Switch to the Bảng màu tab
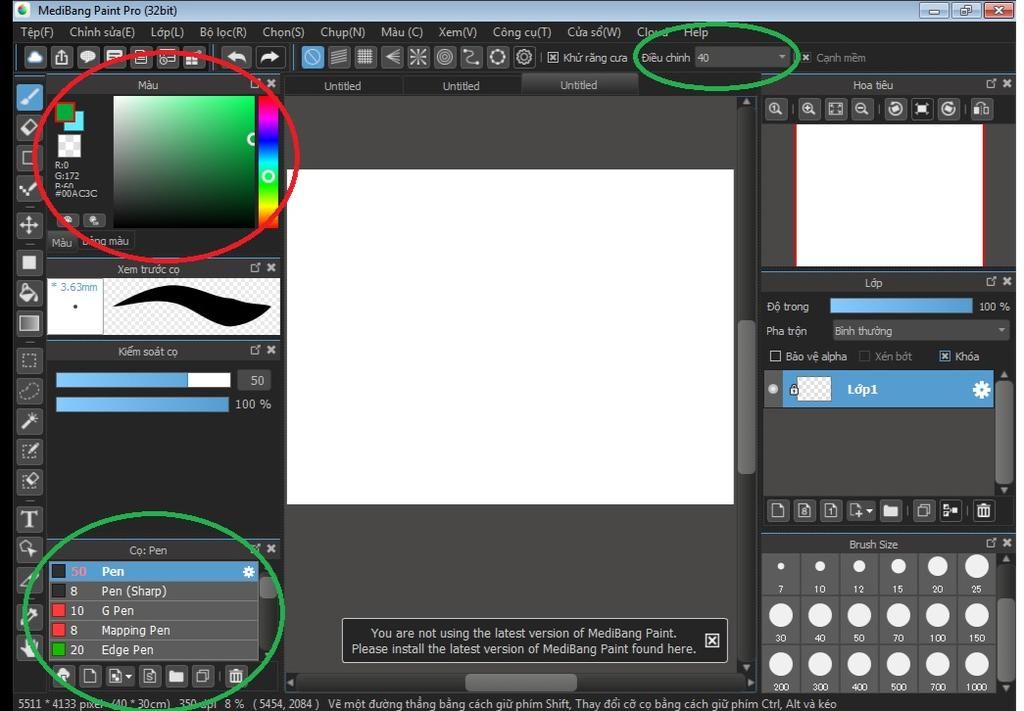This screenshot has height=711, width=1024. click(105, 241)
